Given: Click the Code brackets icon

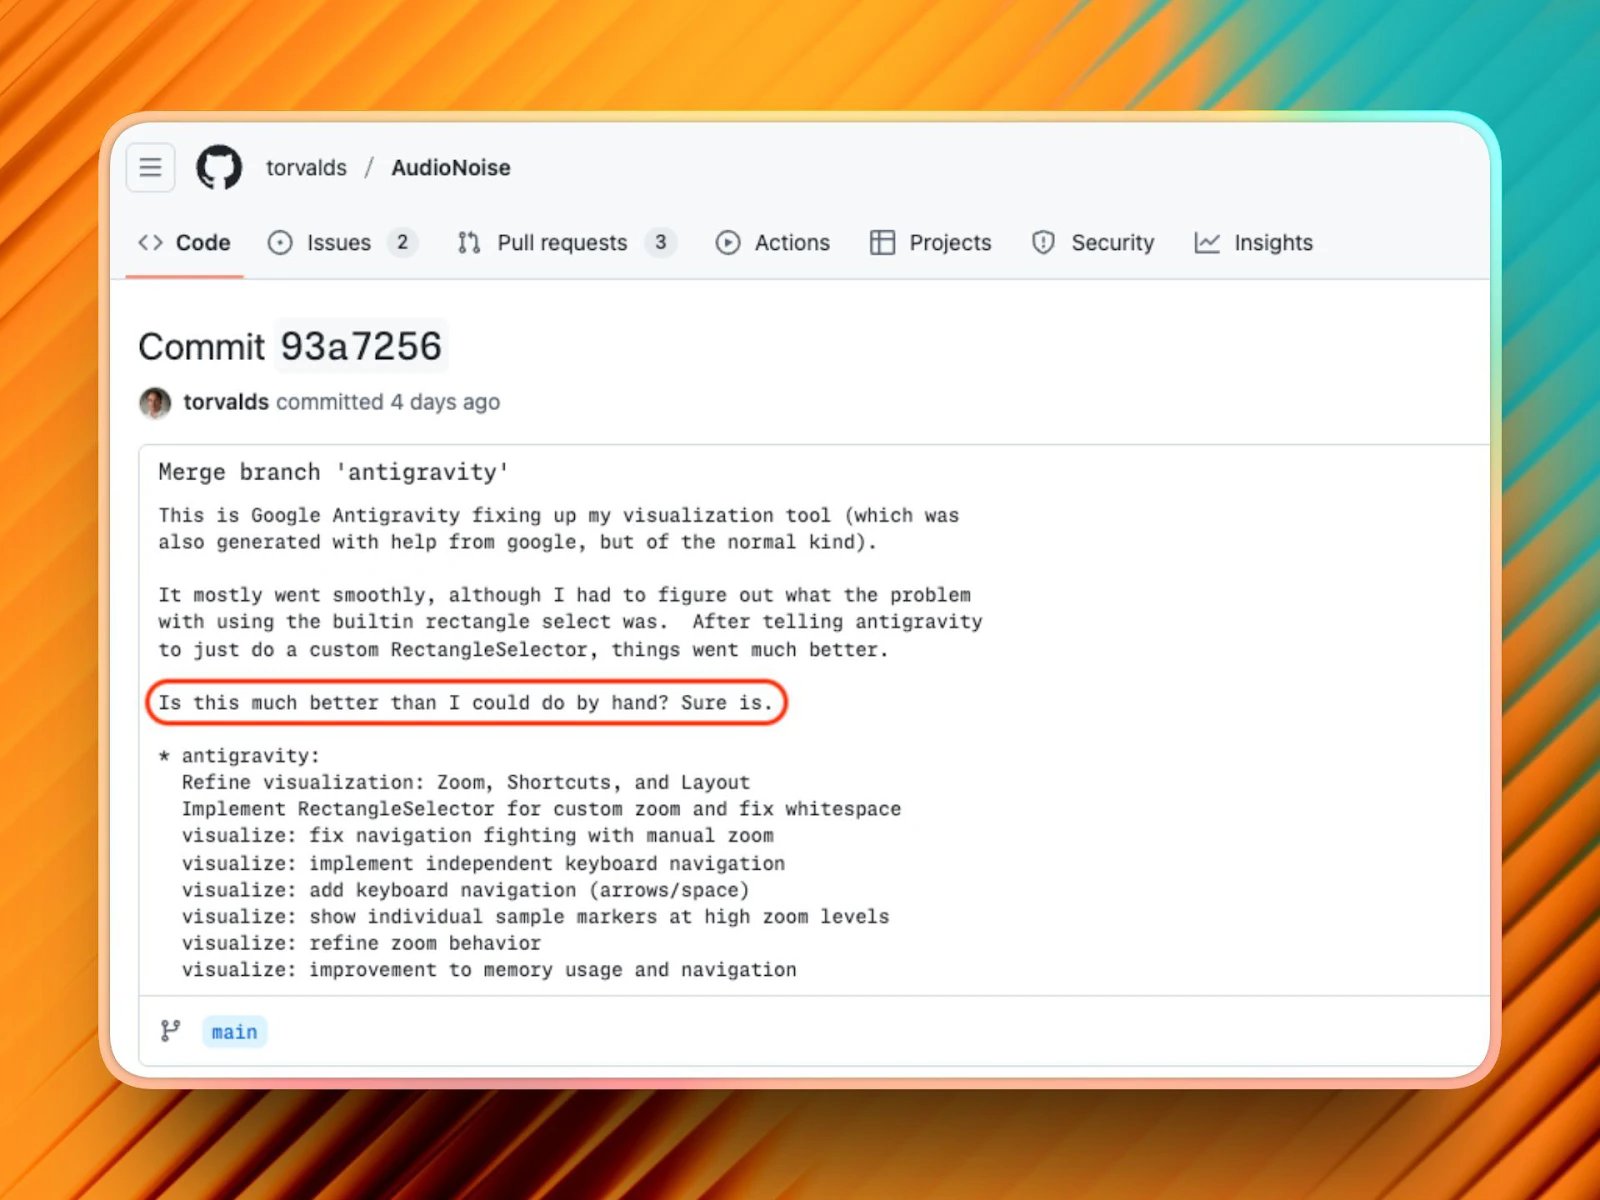Looking at the screenshot, I should point(150,242).
